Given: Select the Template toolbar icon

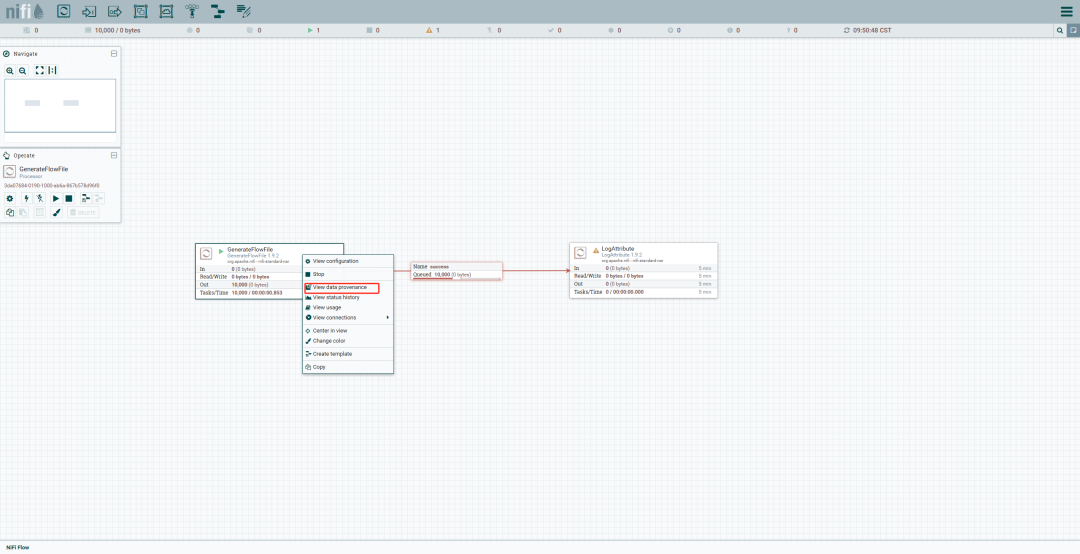Looking at the screenshot, I should pos(218,11).
